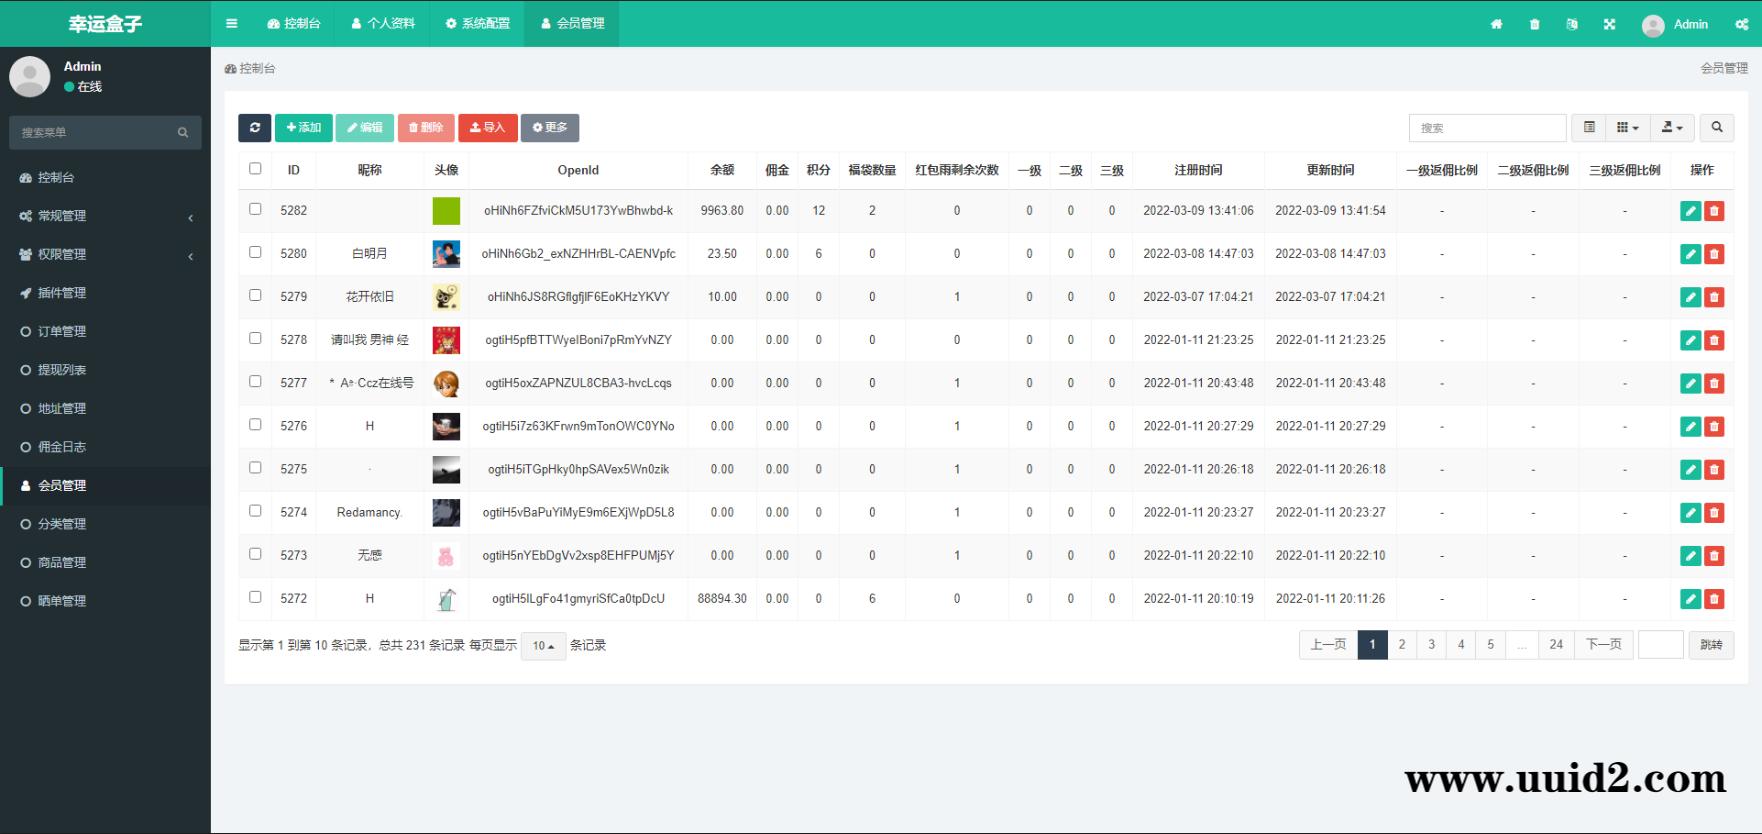The width and height of the screenshot is (1762, 834).
Task: Expand the 常规管理 sidebar menu
Action: click(105, 216)
